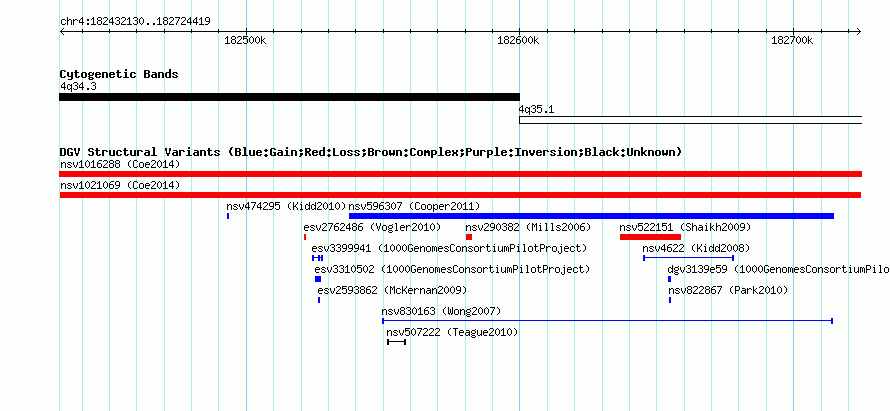Select the nsv830163 (Wong2007) blue variant line
890x411 pixels.
pos(607,321)
